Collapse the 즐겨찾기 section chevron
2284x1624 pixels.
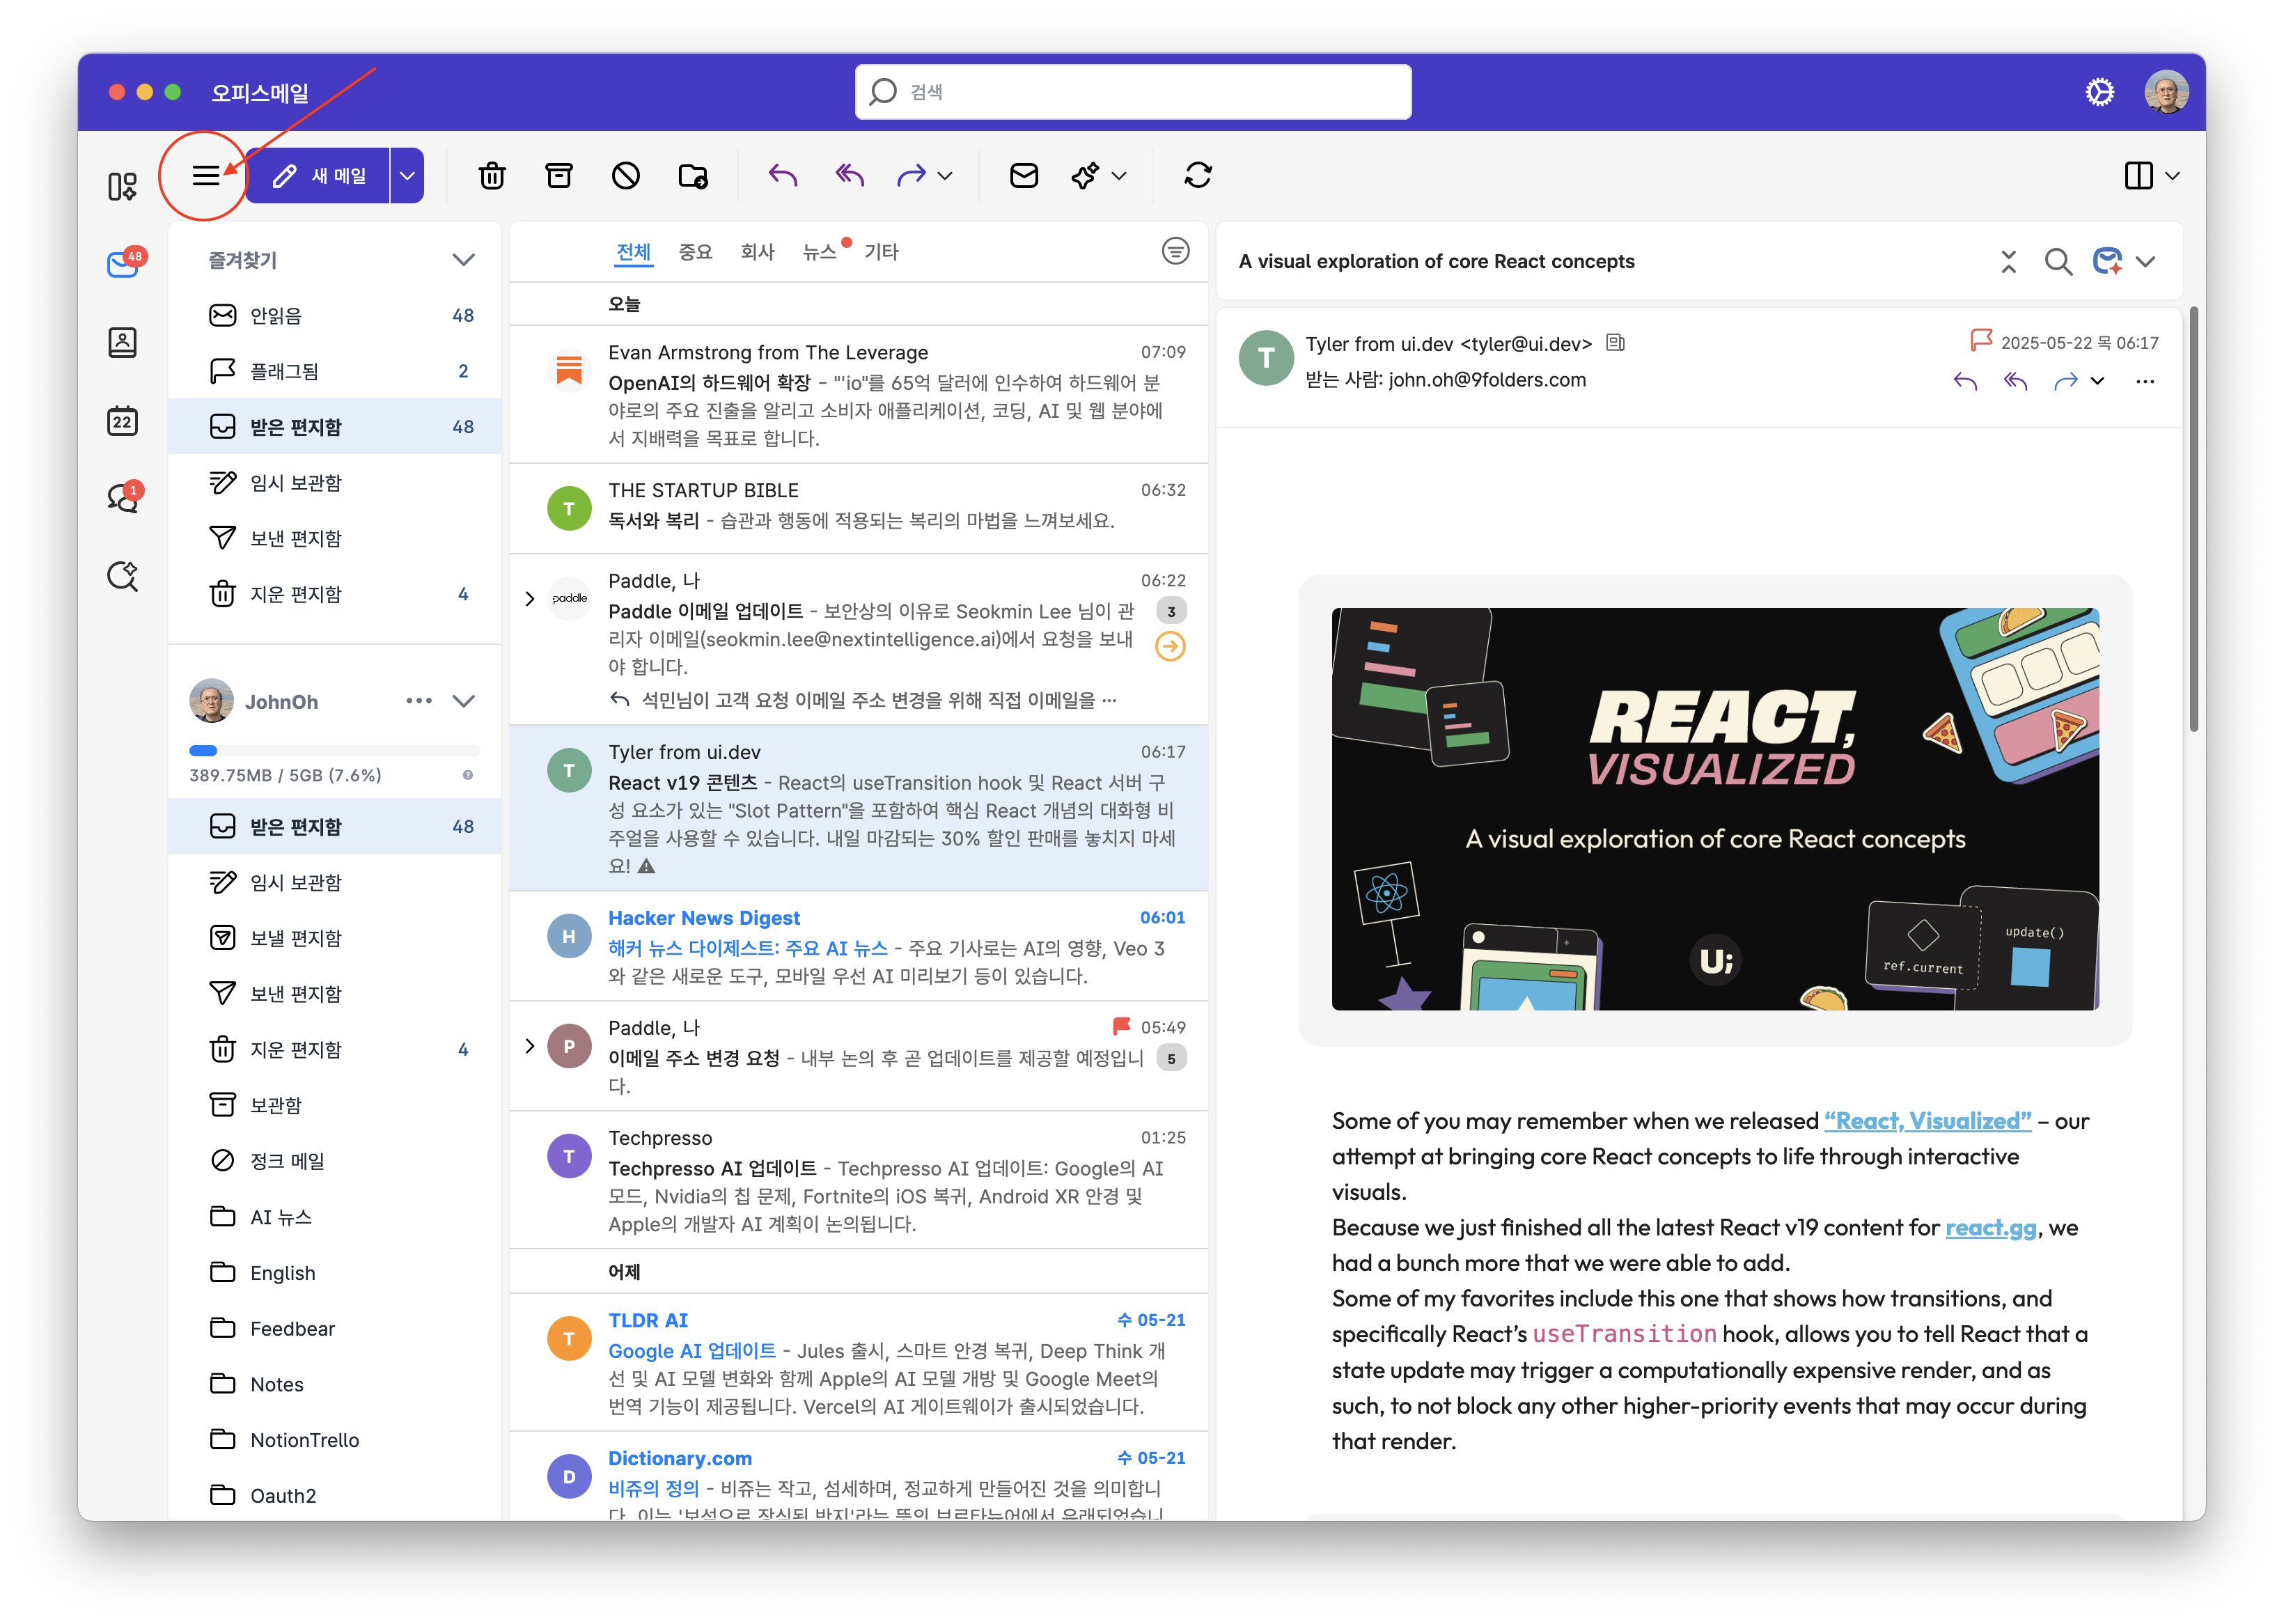pos(463,260)
